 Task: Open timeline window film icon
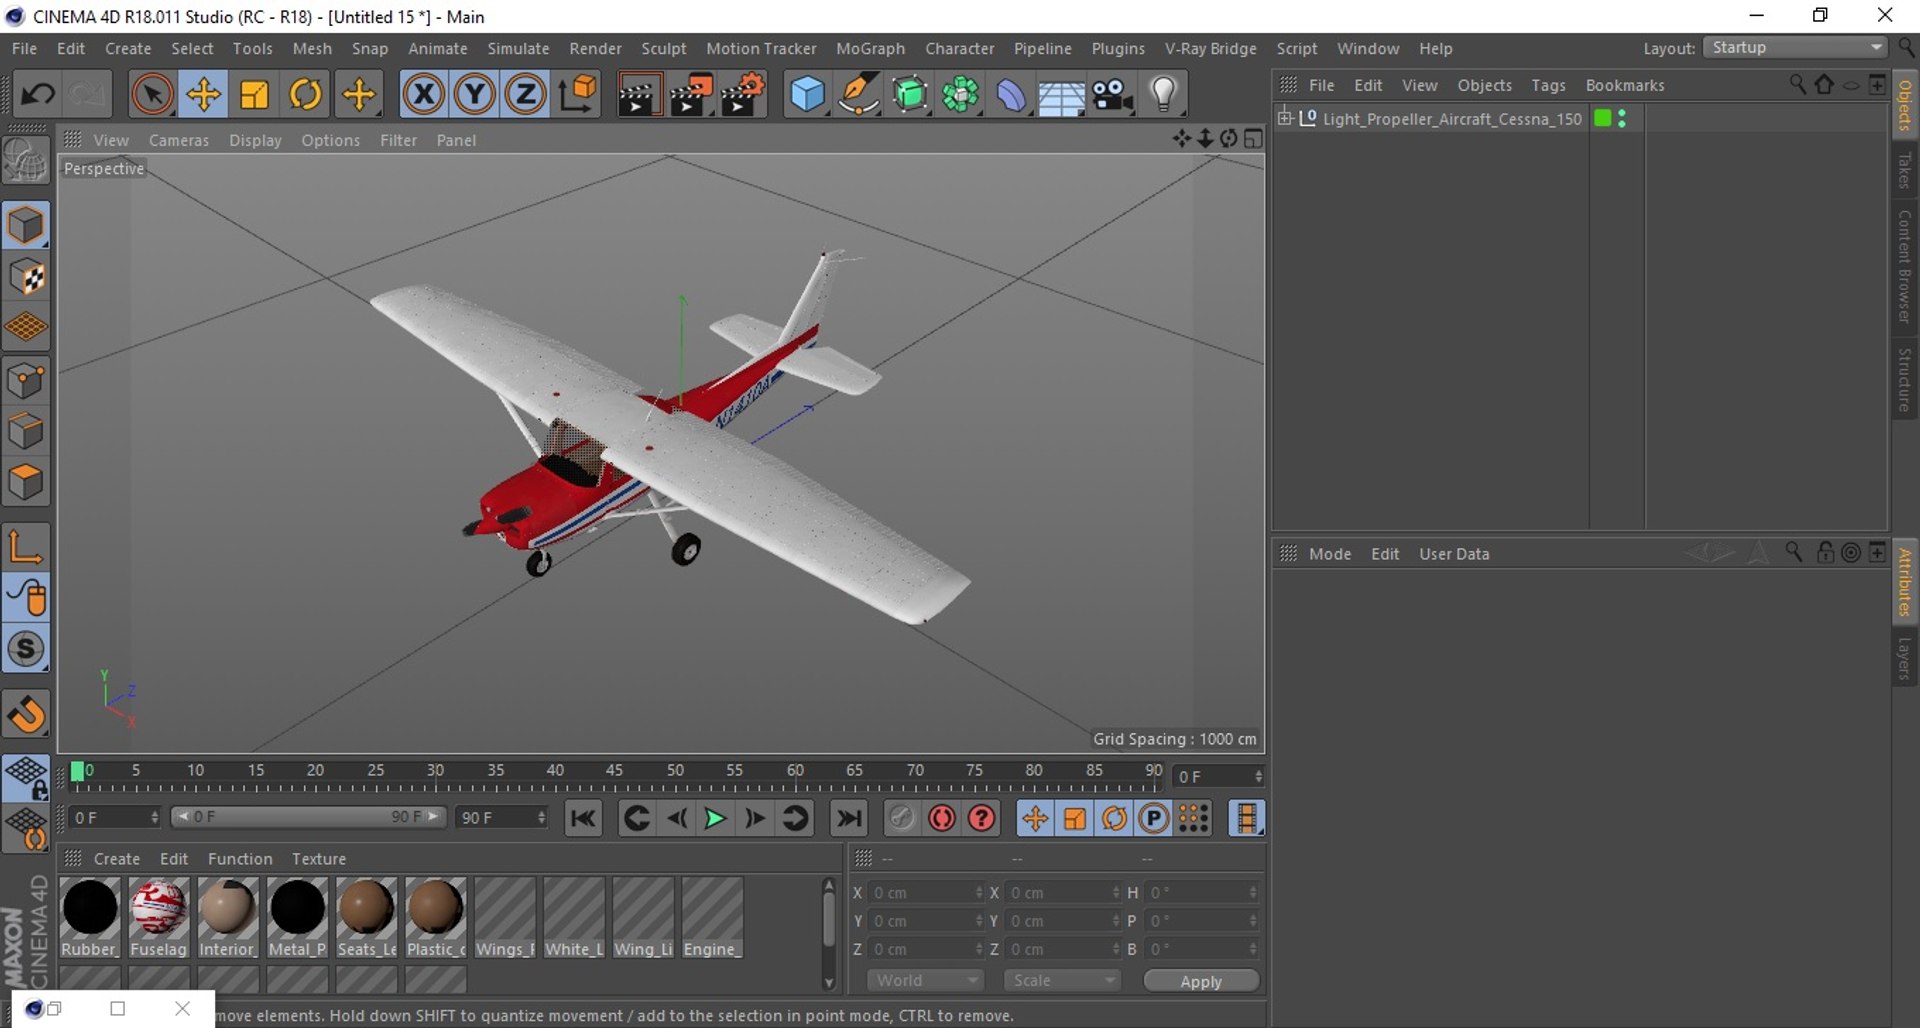point(1246,819)
